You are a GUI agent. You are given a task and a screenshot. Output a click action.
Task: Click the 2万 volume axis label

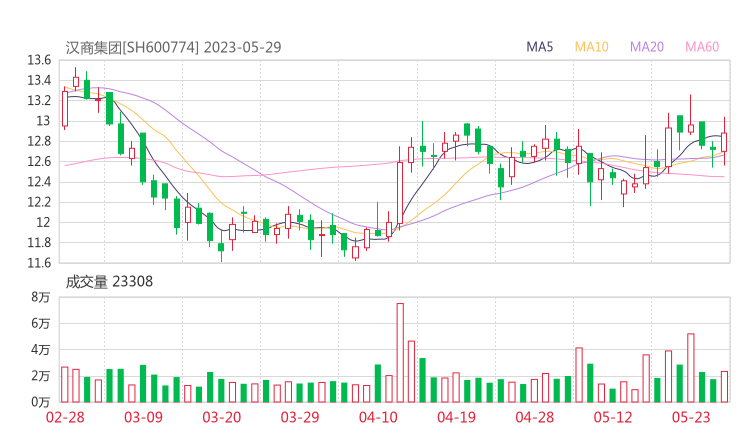click(41, 376)
